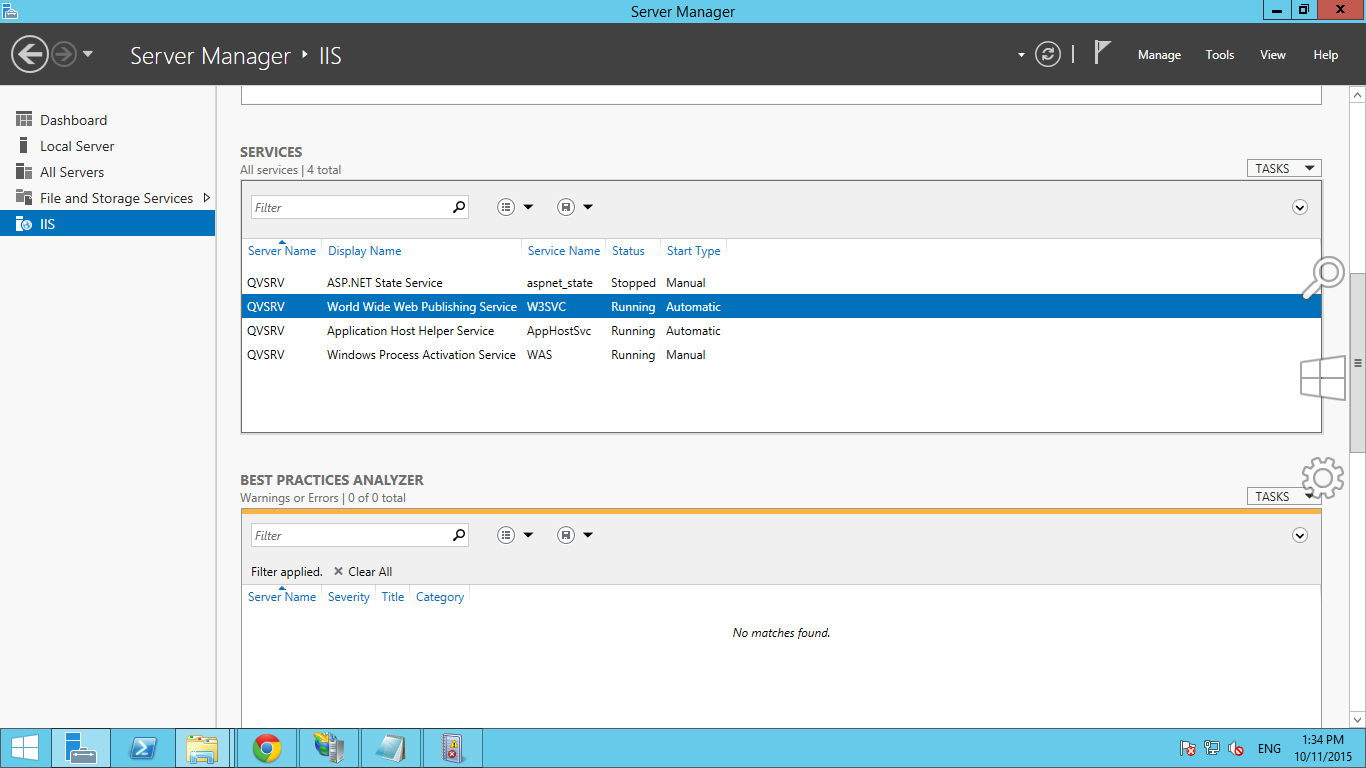Open BPA save query dropdown arrow
This screenshot has width=1366, height=768.
588,535
